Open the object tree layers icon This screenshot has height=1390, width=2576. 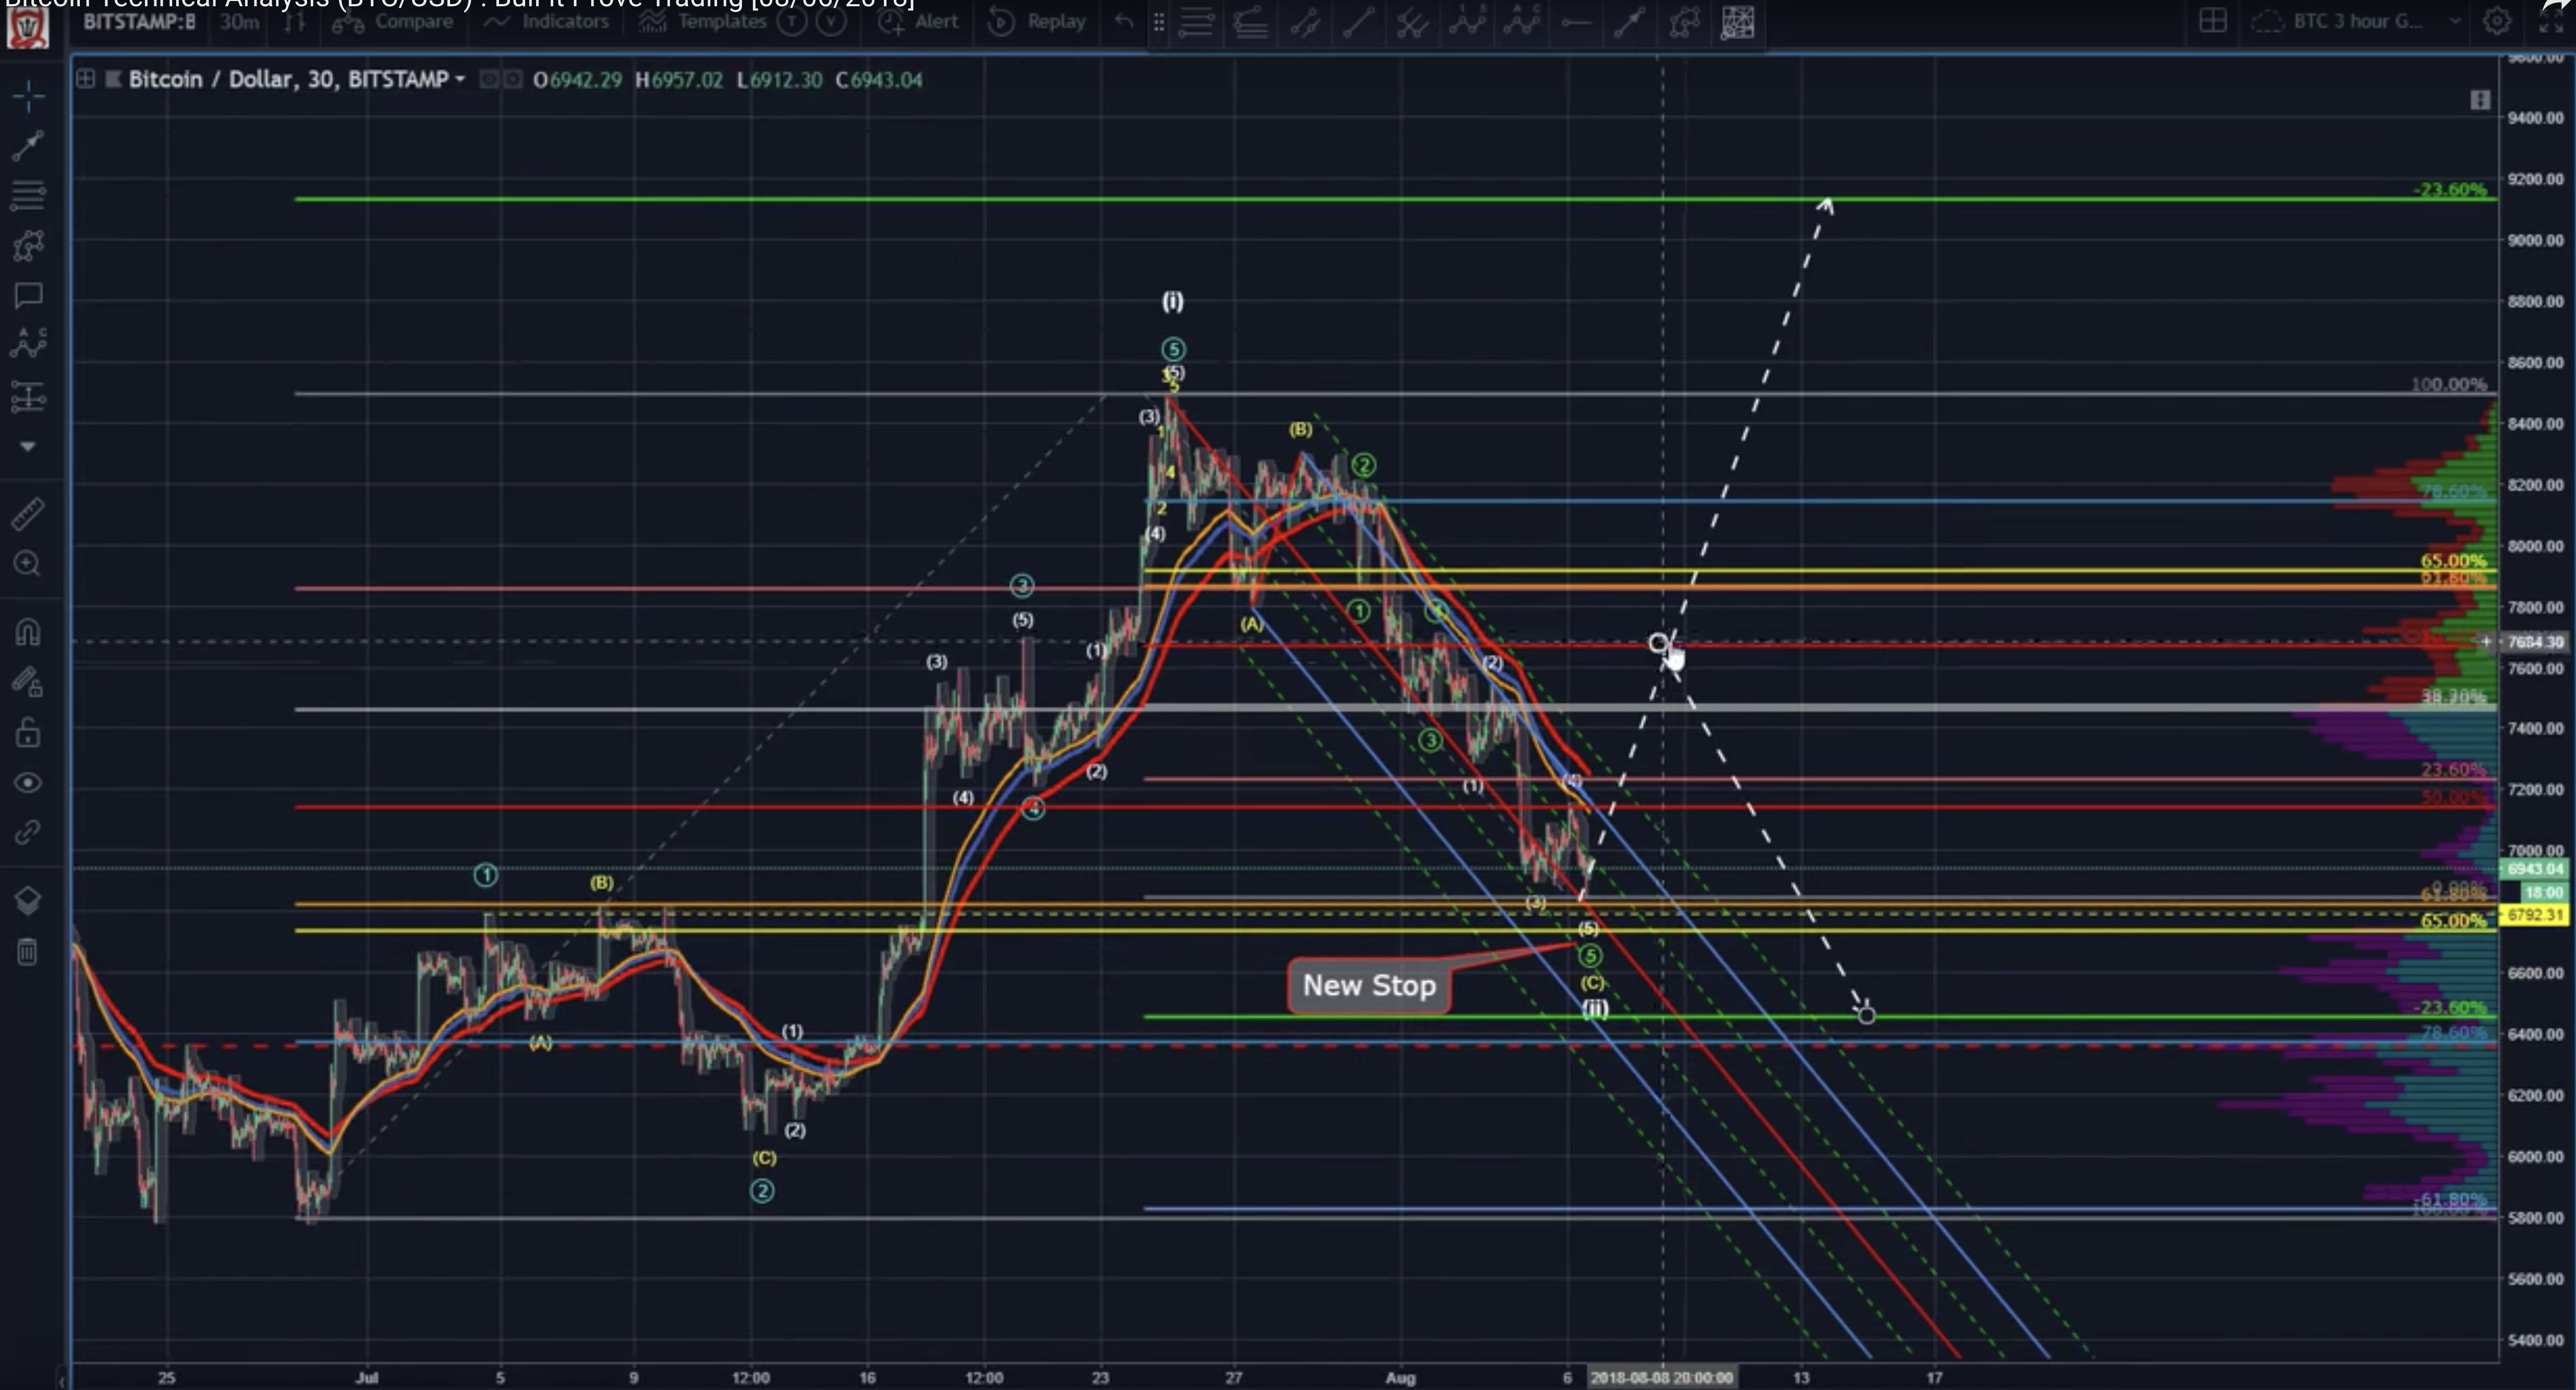(28, 901)
